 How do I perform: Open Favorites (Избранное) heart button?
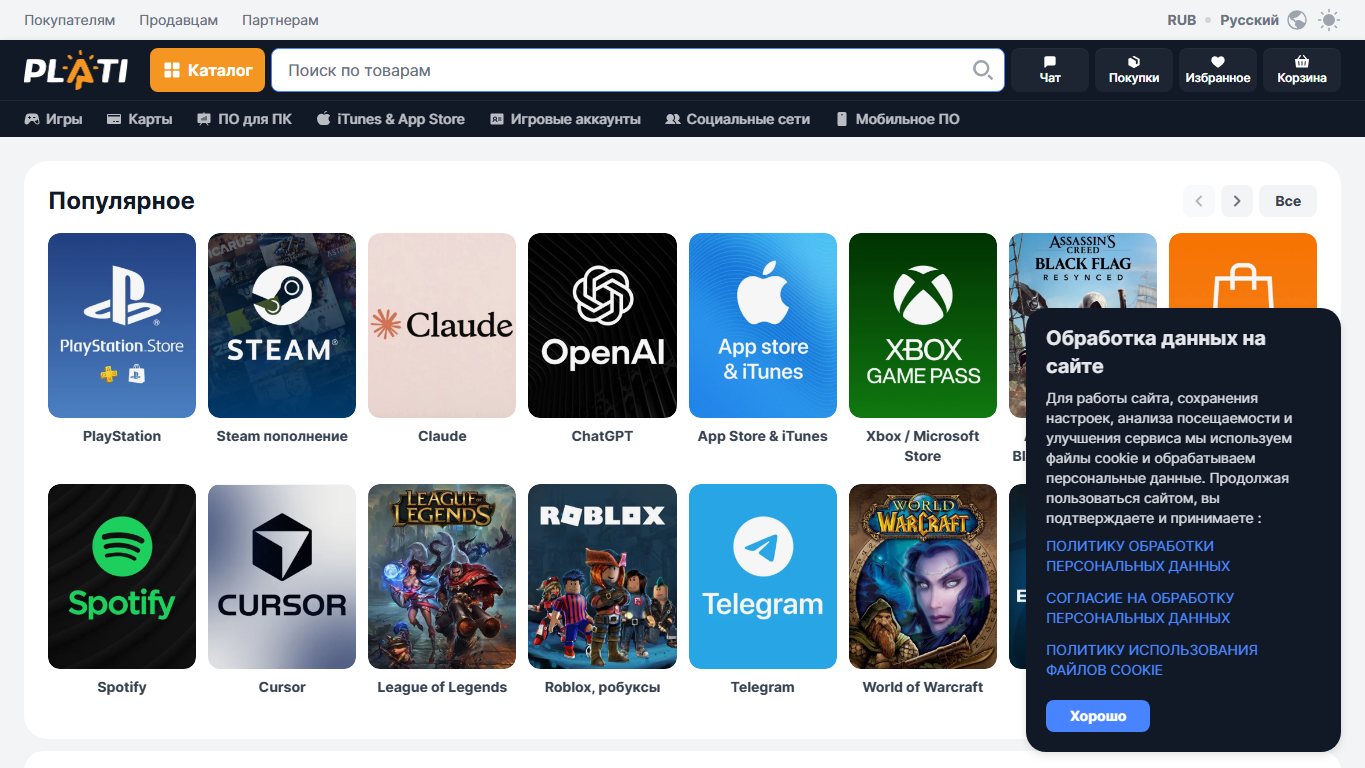pyautogui.click(x=1218, y=70)
